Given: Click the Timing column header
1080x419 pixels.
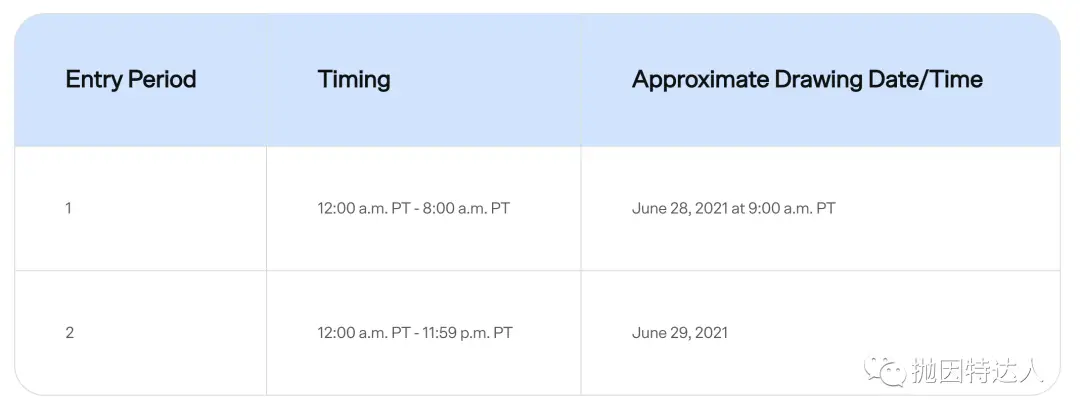Looking at the screenshot, I should (x=354, y=80).
